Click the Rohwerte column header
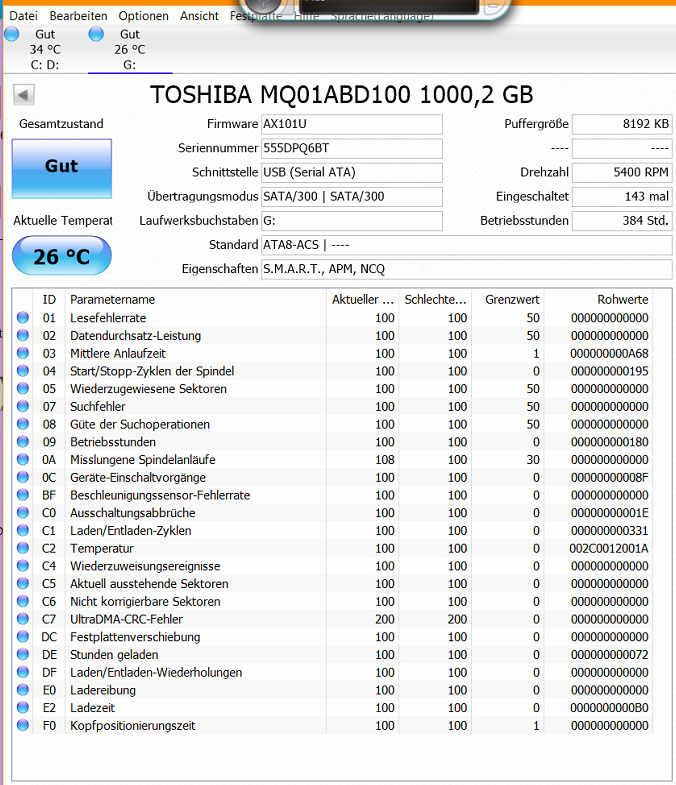Image resolution: width=676 pixels, height=785 pixels. click(598, 299)
